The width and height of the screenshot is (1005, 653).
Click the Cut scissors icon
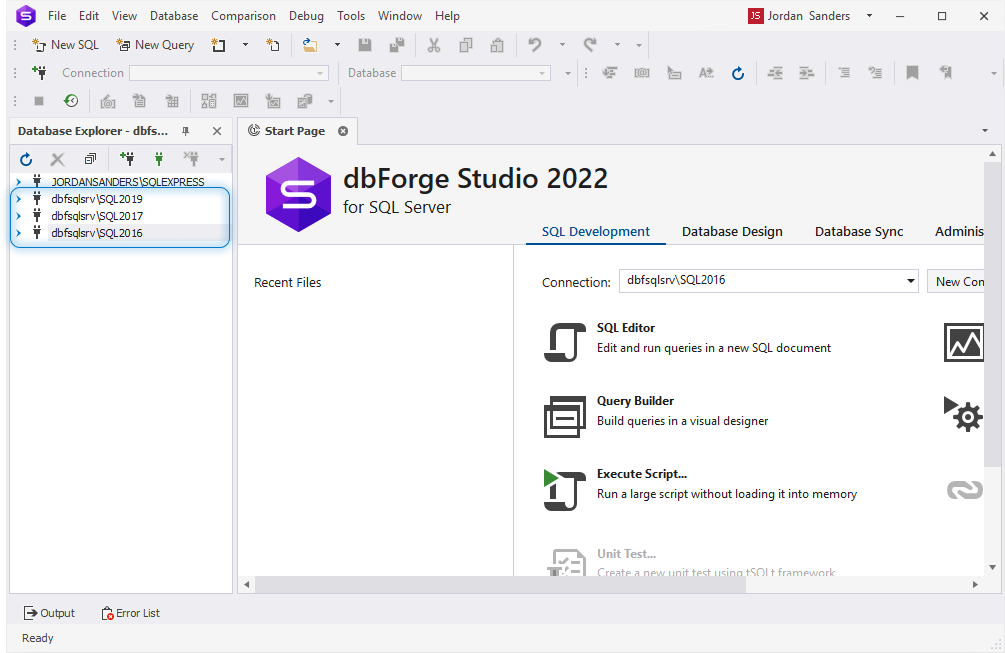click(434, 45)
